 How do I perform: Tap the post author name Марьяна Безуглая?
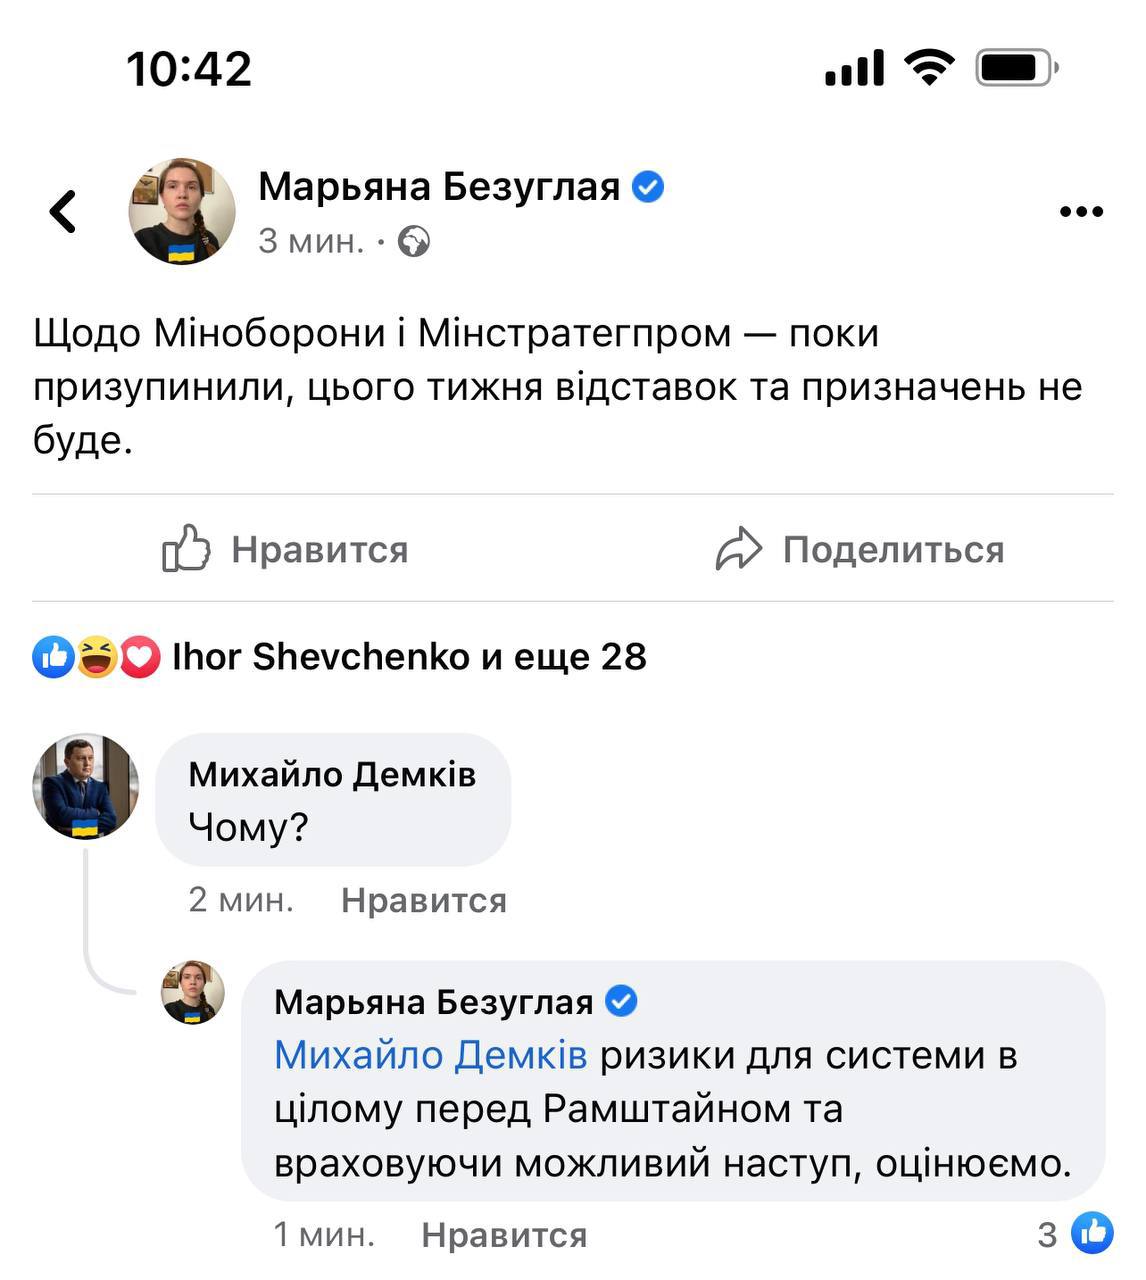pyautogui.click(x=439, y=187)
